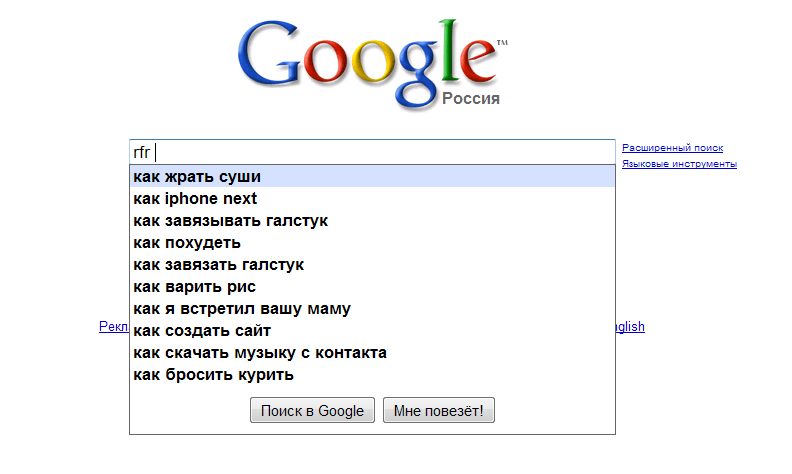This screenshot has width=792, height=474.
Task: Pick "как создать сайт" suggestion
Action: [x=372, y=330]
